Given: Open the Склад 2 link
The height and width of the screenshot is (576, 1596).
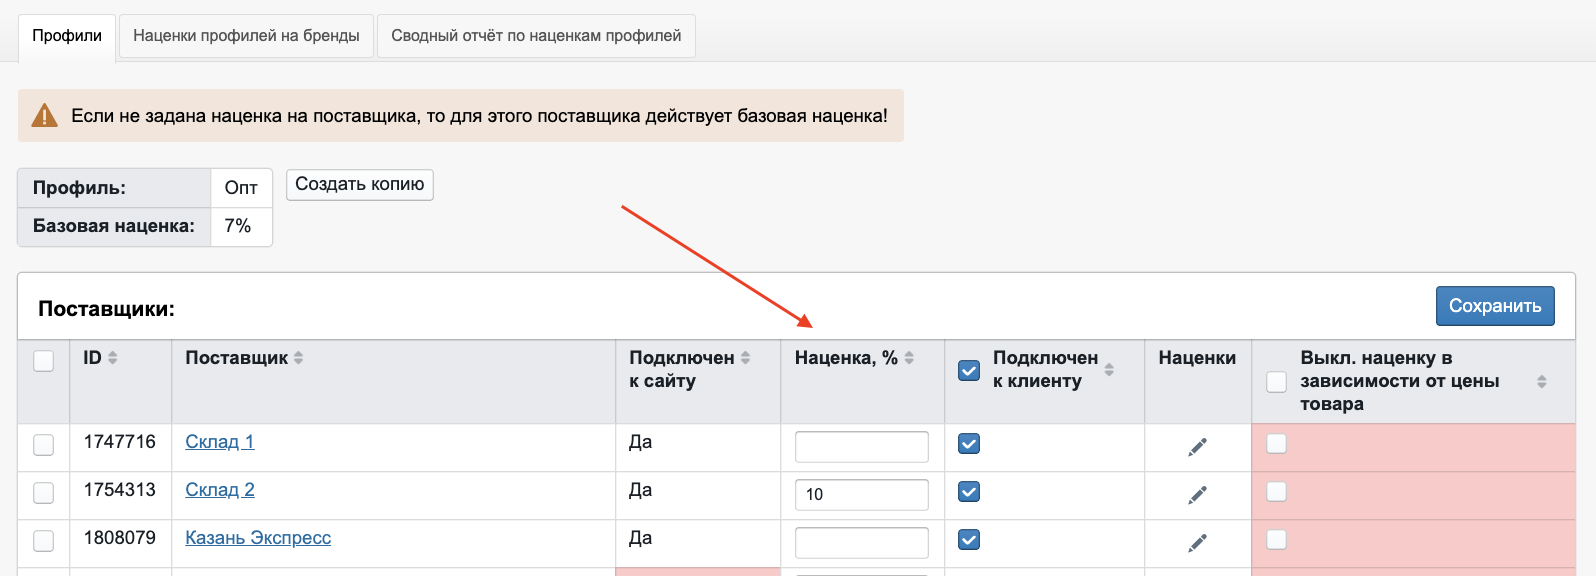Looking at the screenshot, I should (x=220, y=490).
